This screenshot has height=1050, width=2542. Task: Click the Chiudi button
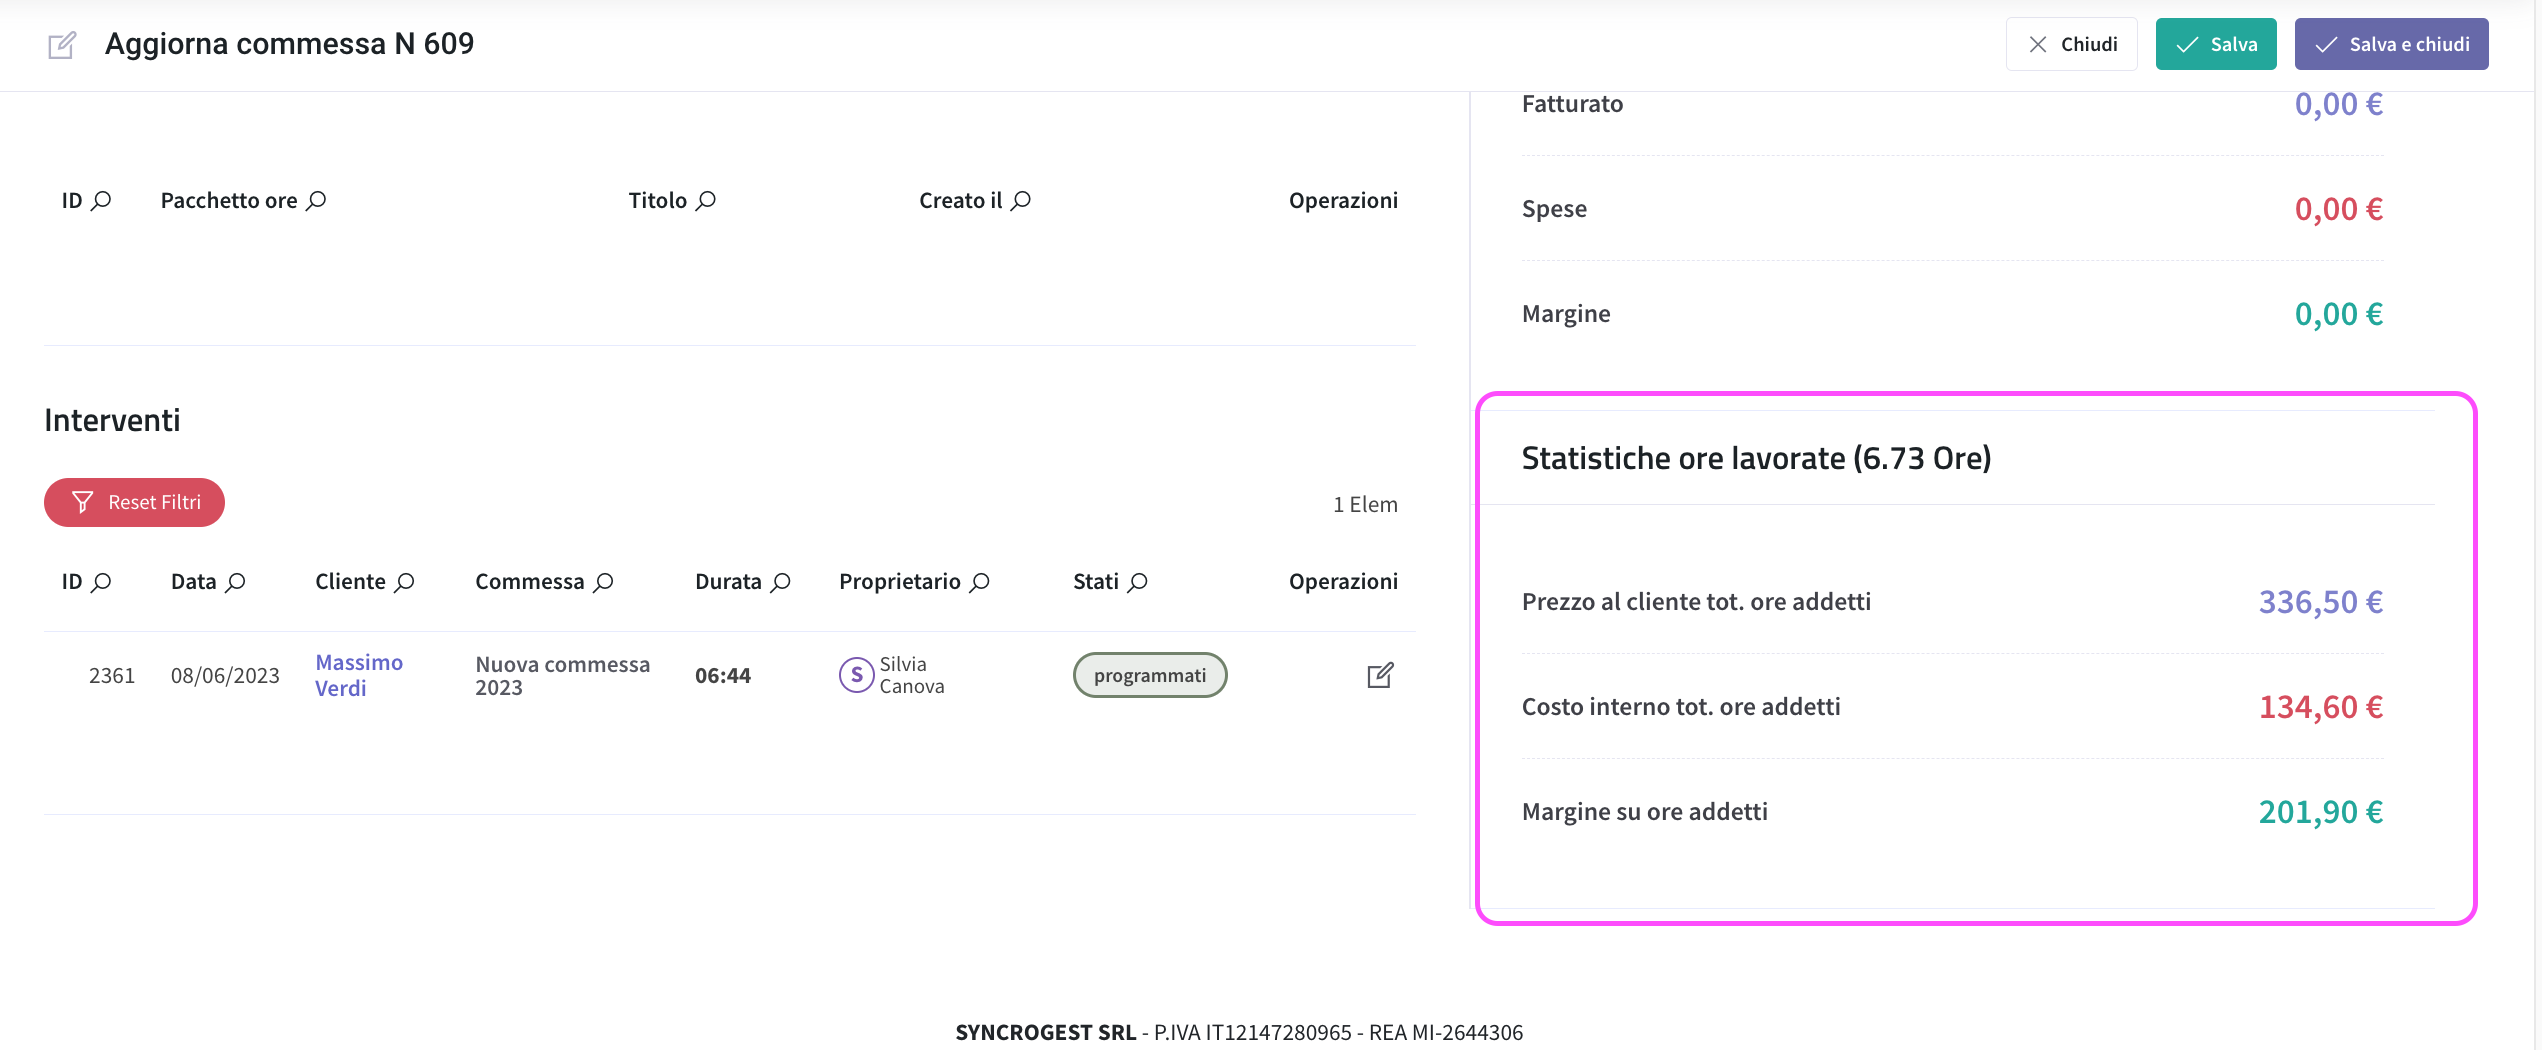click(2071, 44)
